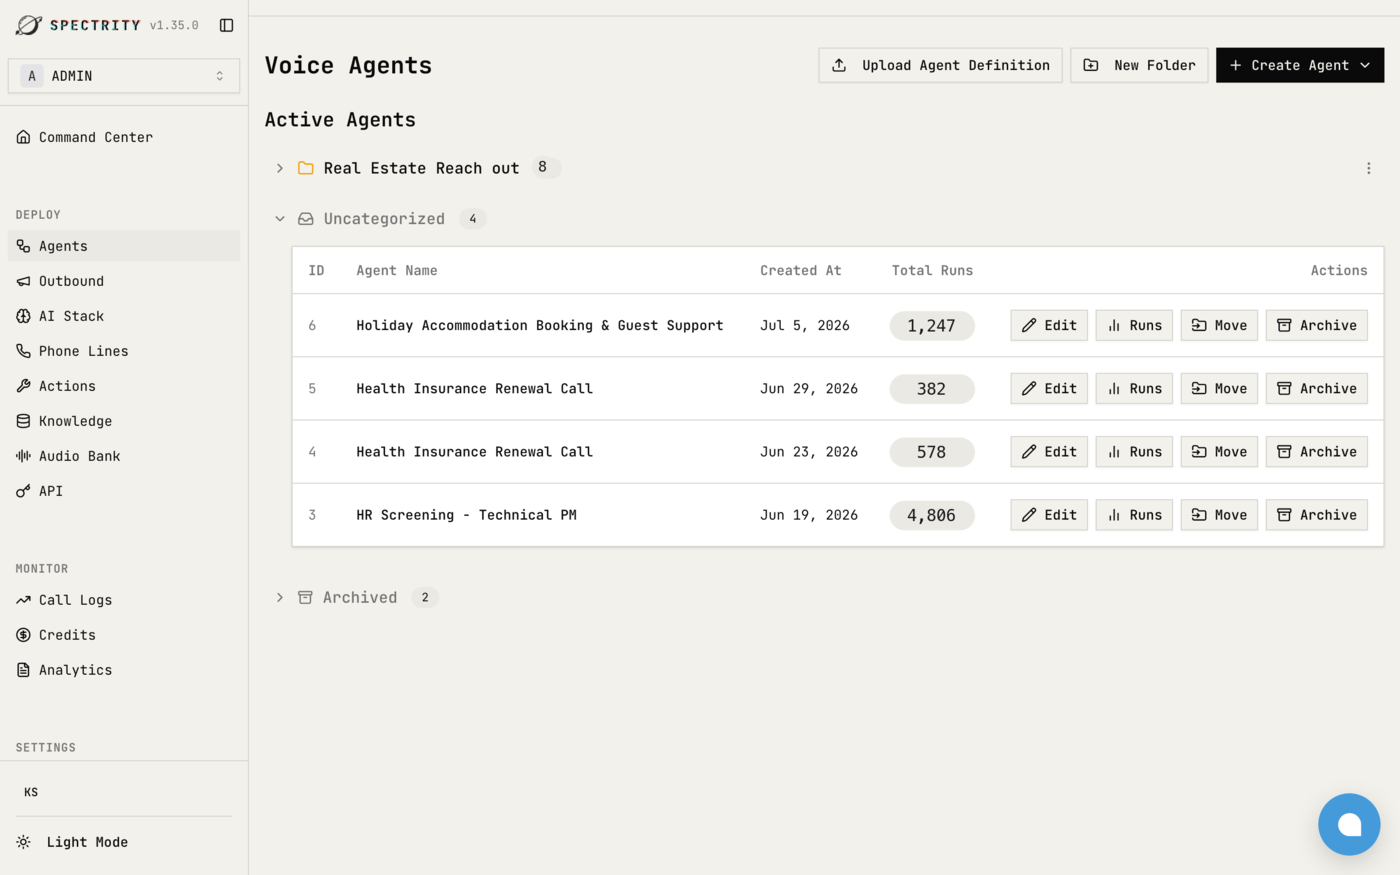View Call Logs
1400x875 pixels.
(x=124, y=600)
